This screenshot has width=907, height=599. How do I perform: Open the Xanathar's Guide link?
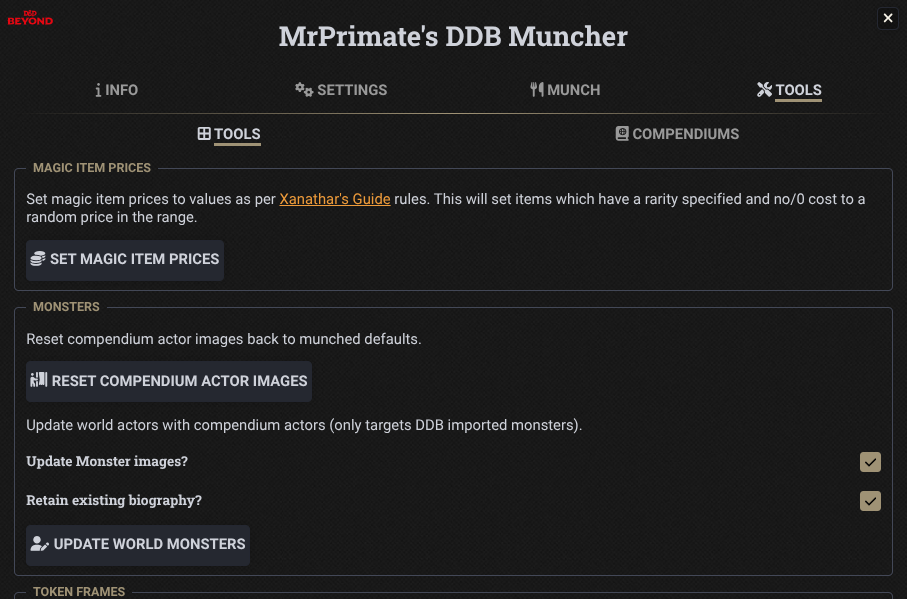335,199
